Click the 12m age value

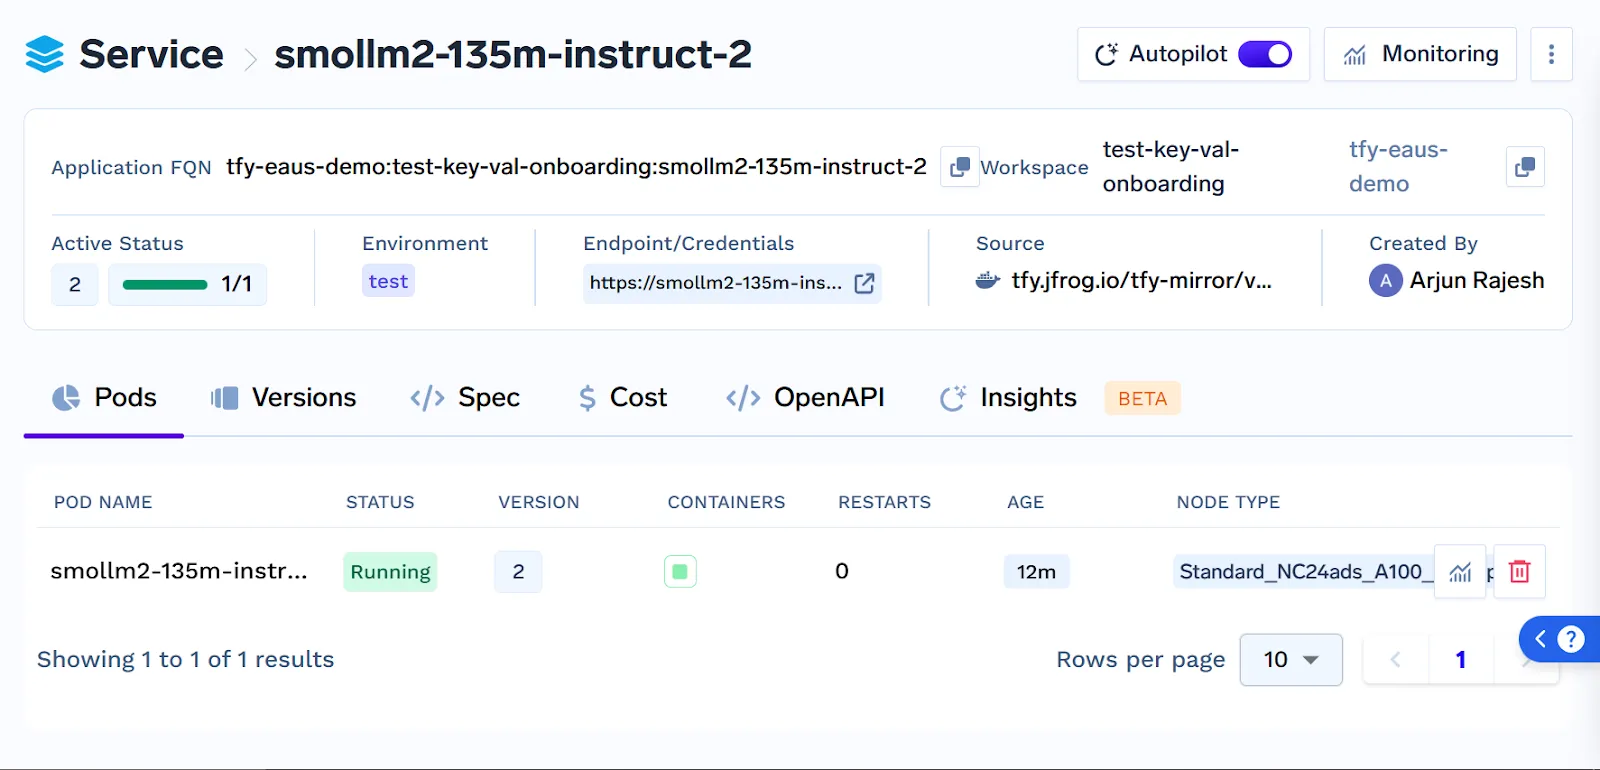point(1036,572)
